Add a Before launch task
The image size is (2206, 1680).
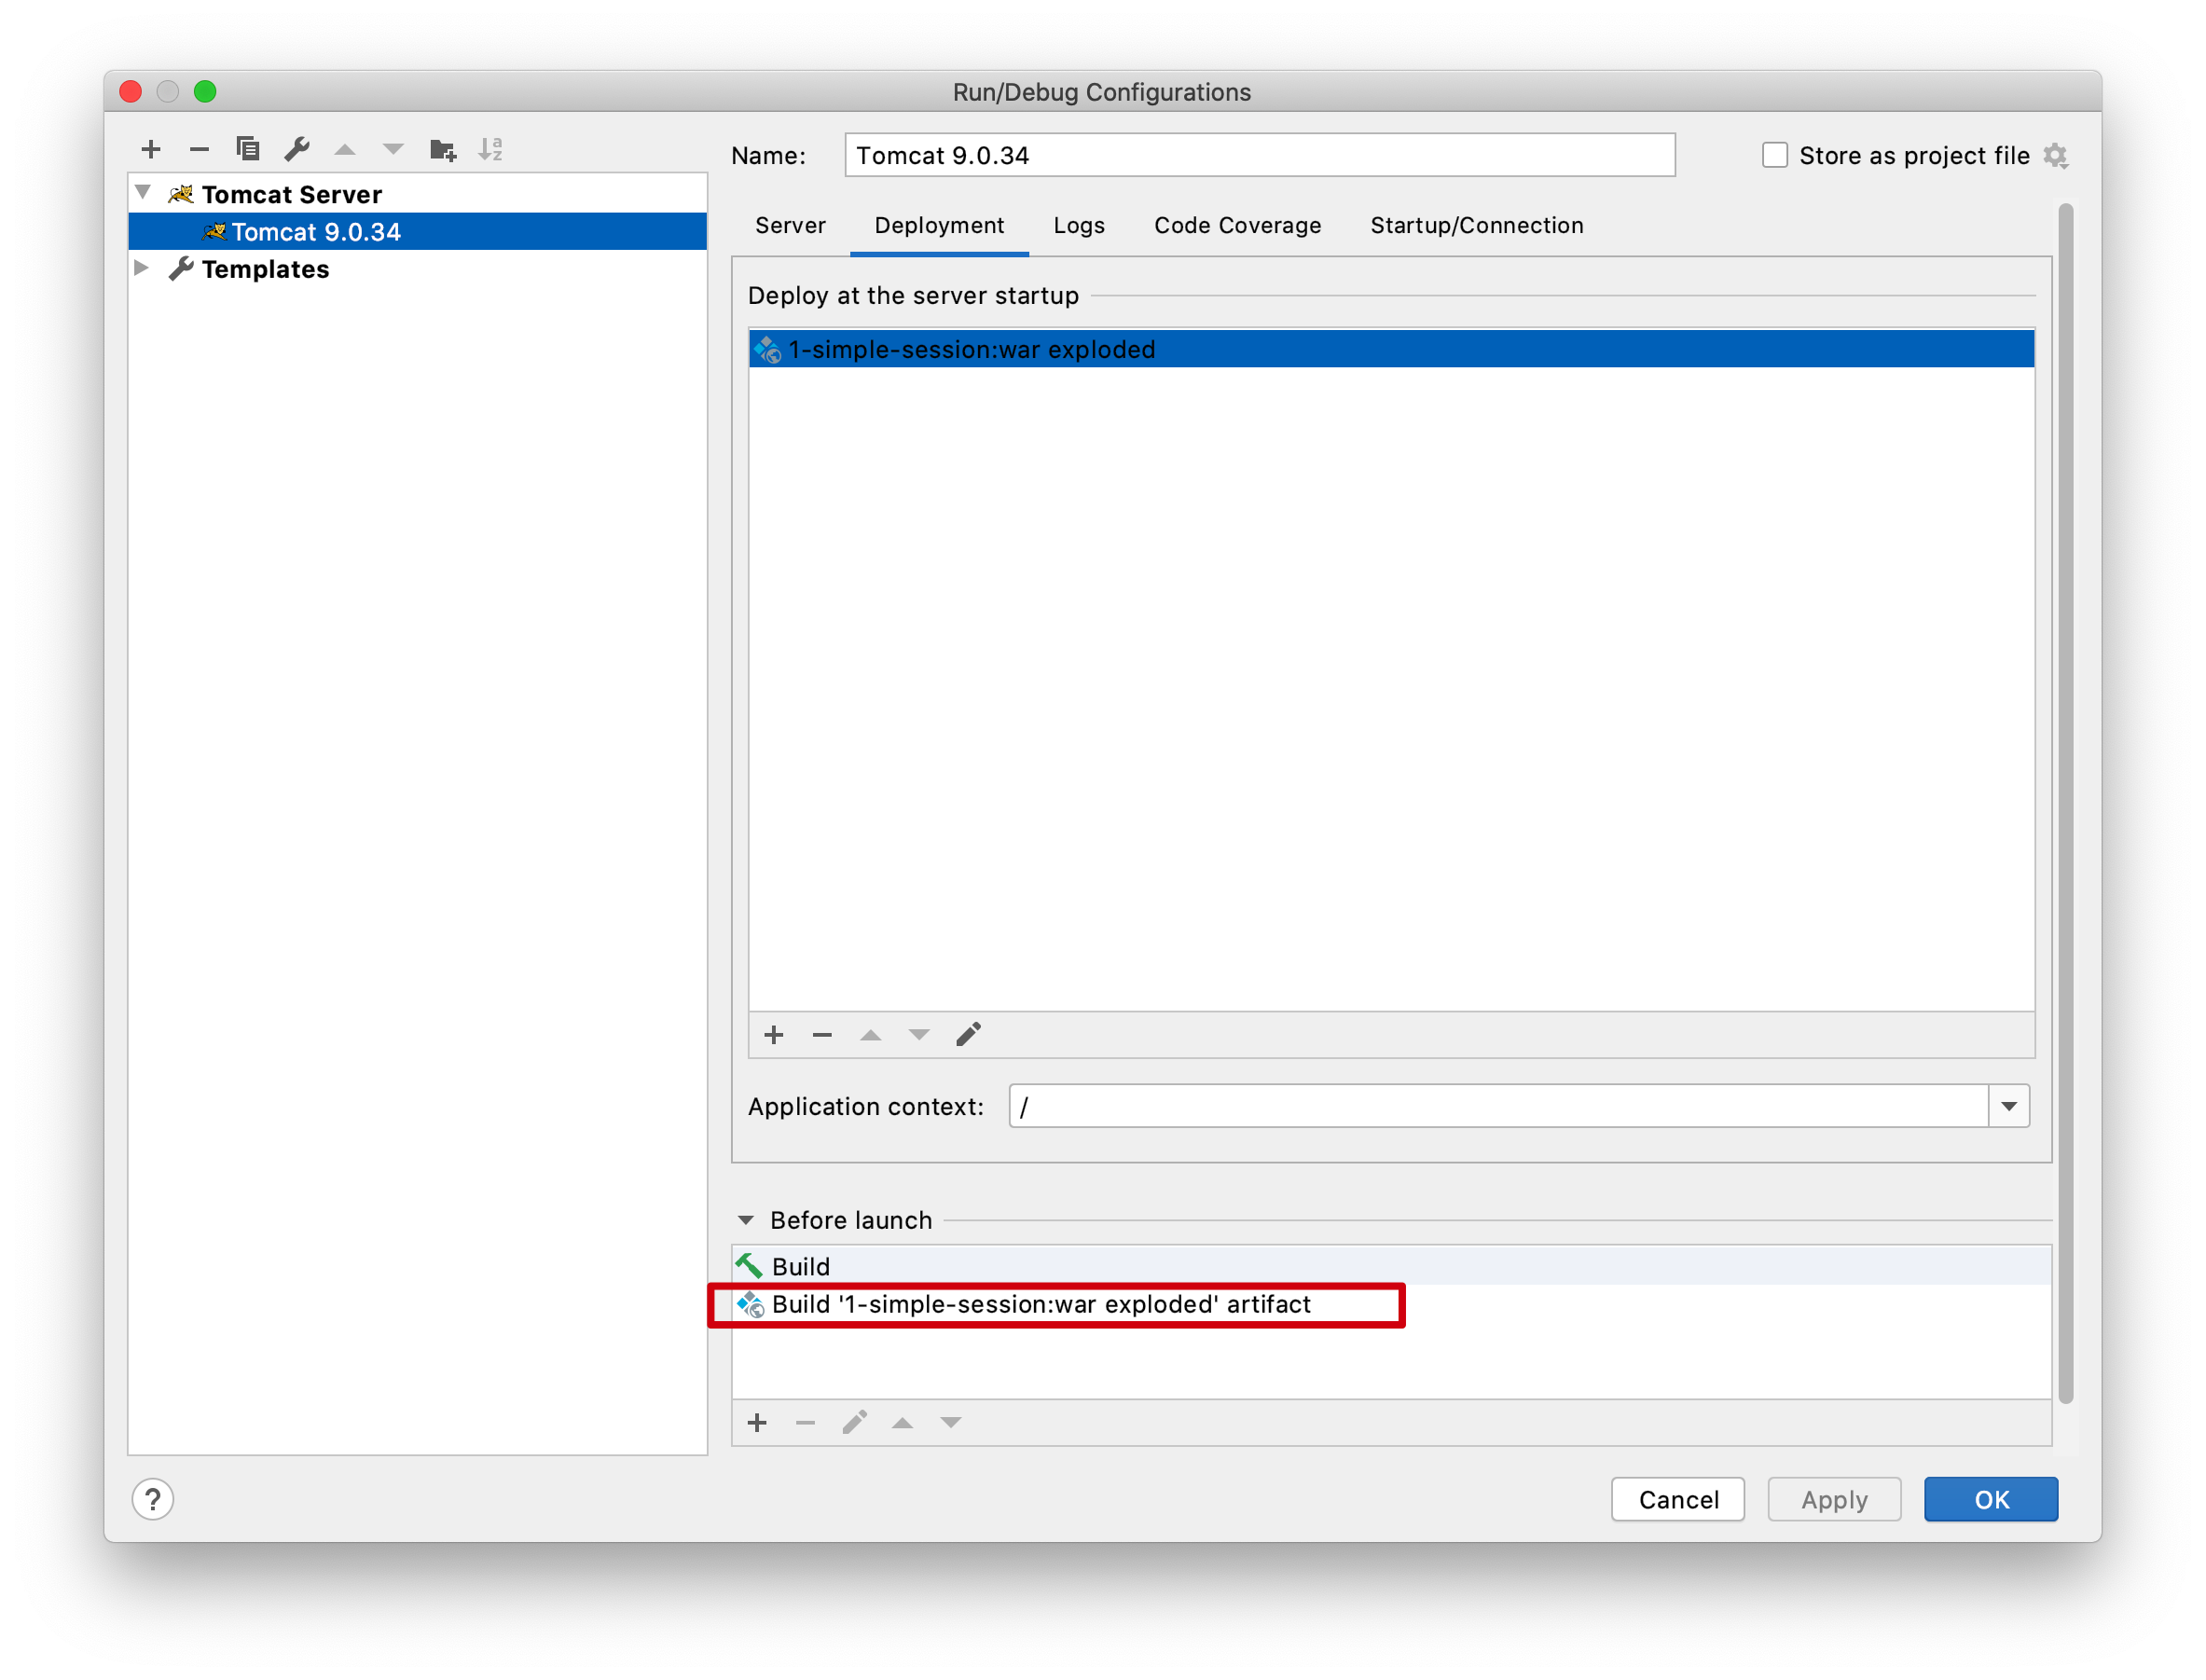click(757, 1422)
